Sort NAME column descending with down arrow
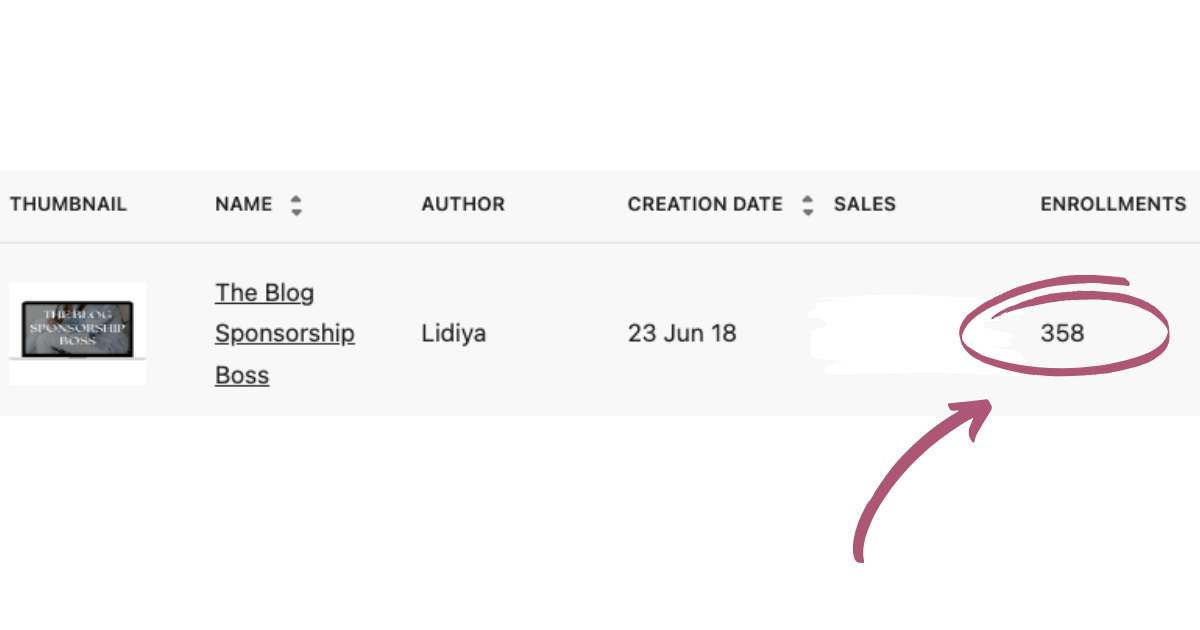This screenshot has width=1200, height=630. tap(296, 212)
